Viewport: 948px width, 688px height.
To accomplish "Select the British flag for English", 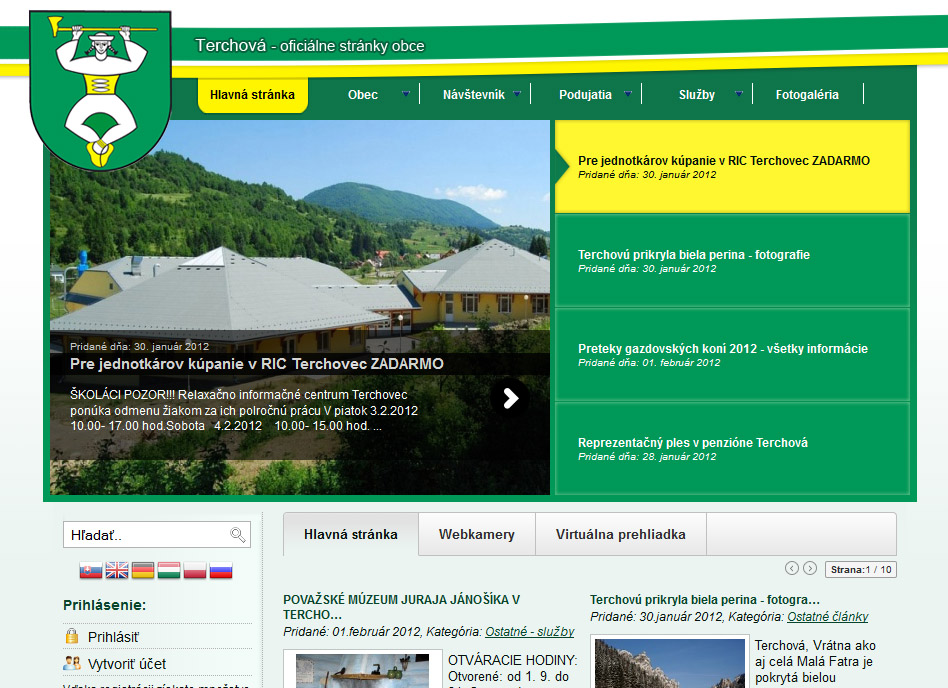I will pos(117,570).
